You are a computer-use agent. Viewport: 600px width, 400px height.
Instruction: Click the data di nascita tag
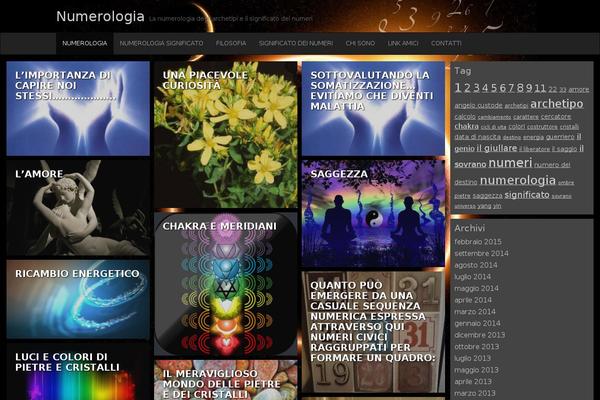(478, 137)
